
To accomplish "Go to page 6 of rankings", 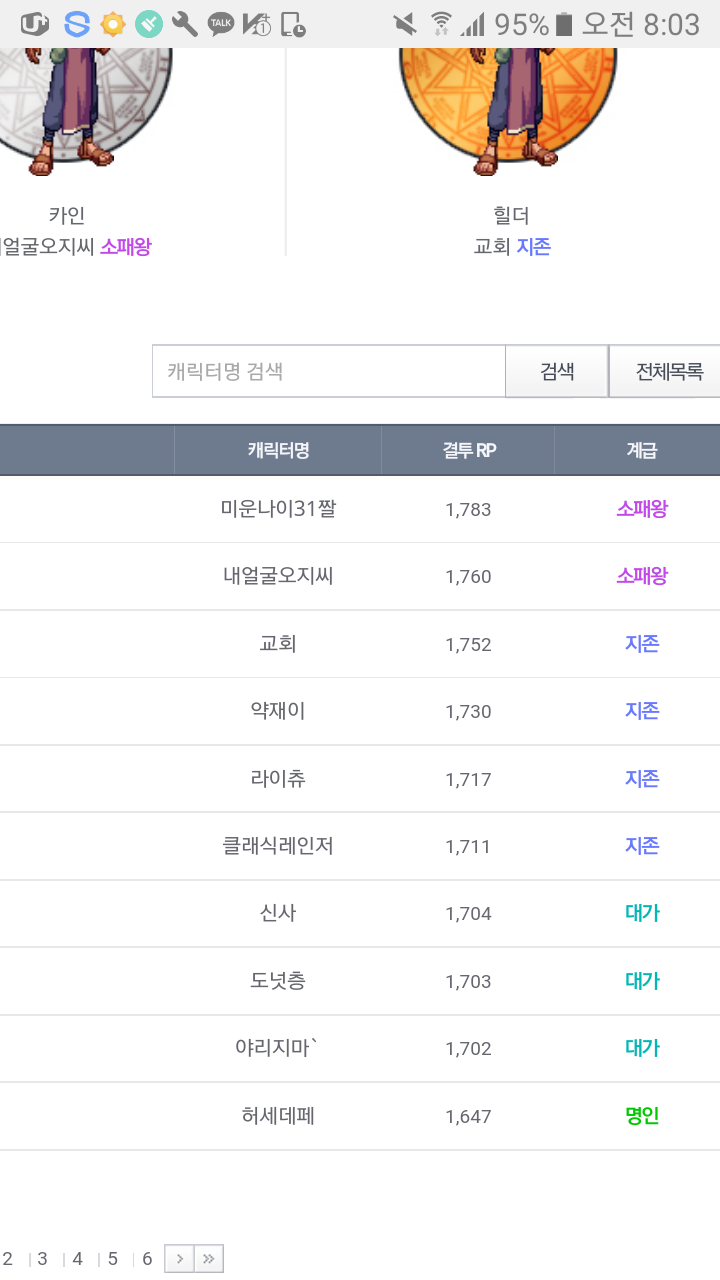I will coord(147,1259).
